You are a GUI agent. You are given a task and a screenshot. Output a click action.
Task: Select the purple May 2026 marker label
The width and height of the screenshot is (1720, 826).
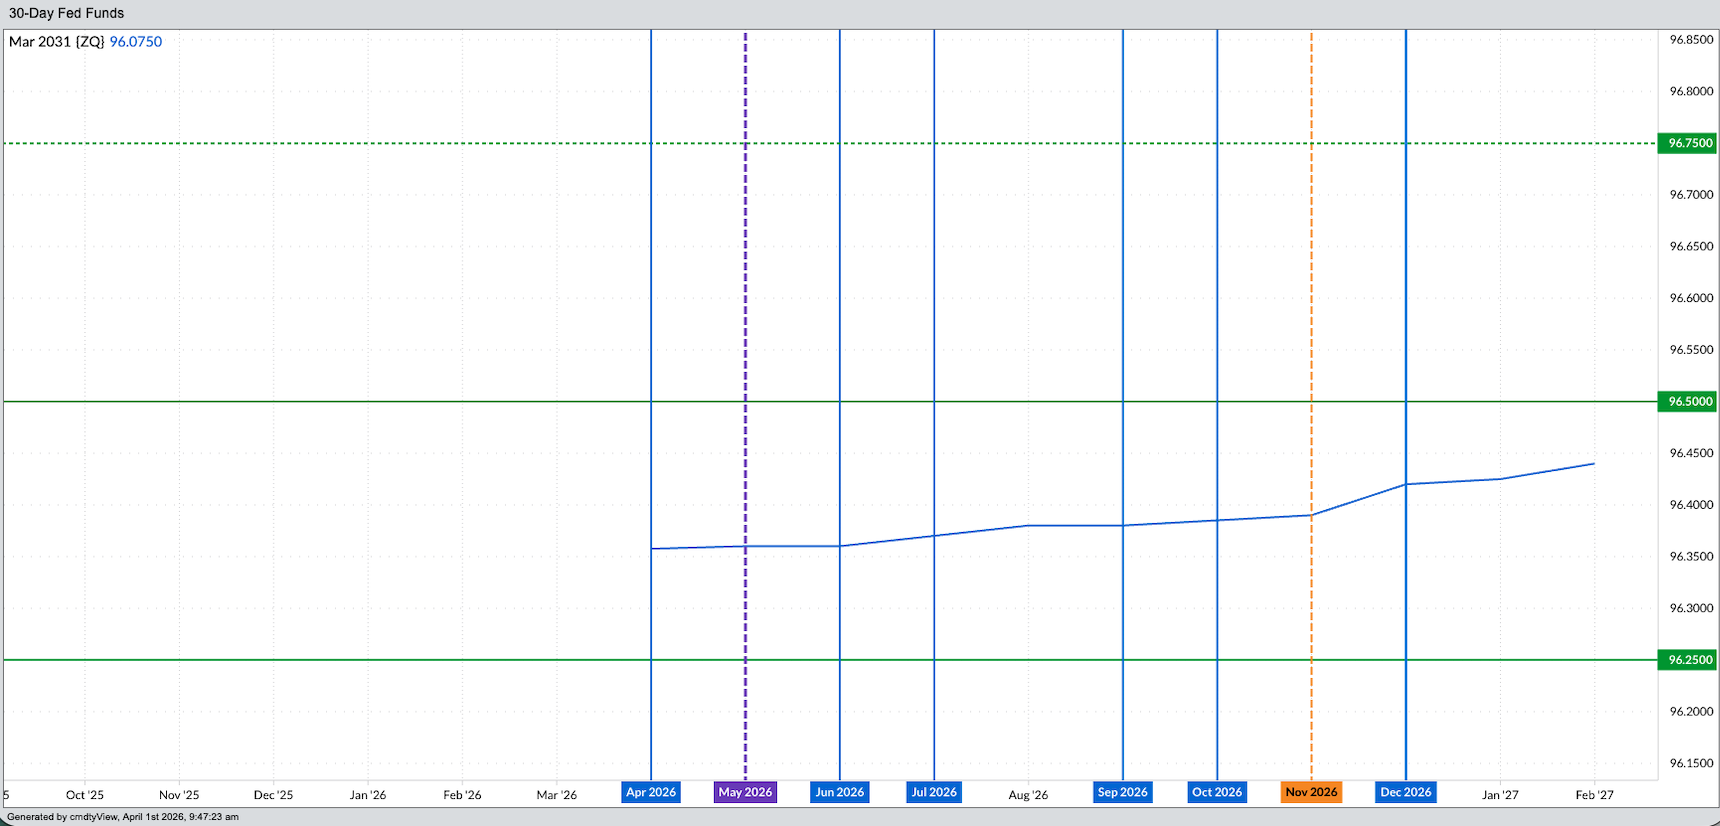click(x=745, y=792)
